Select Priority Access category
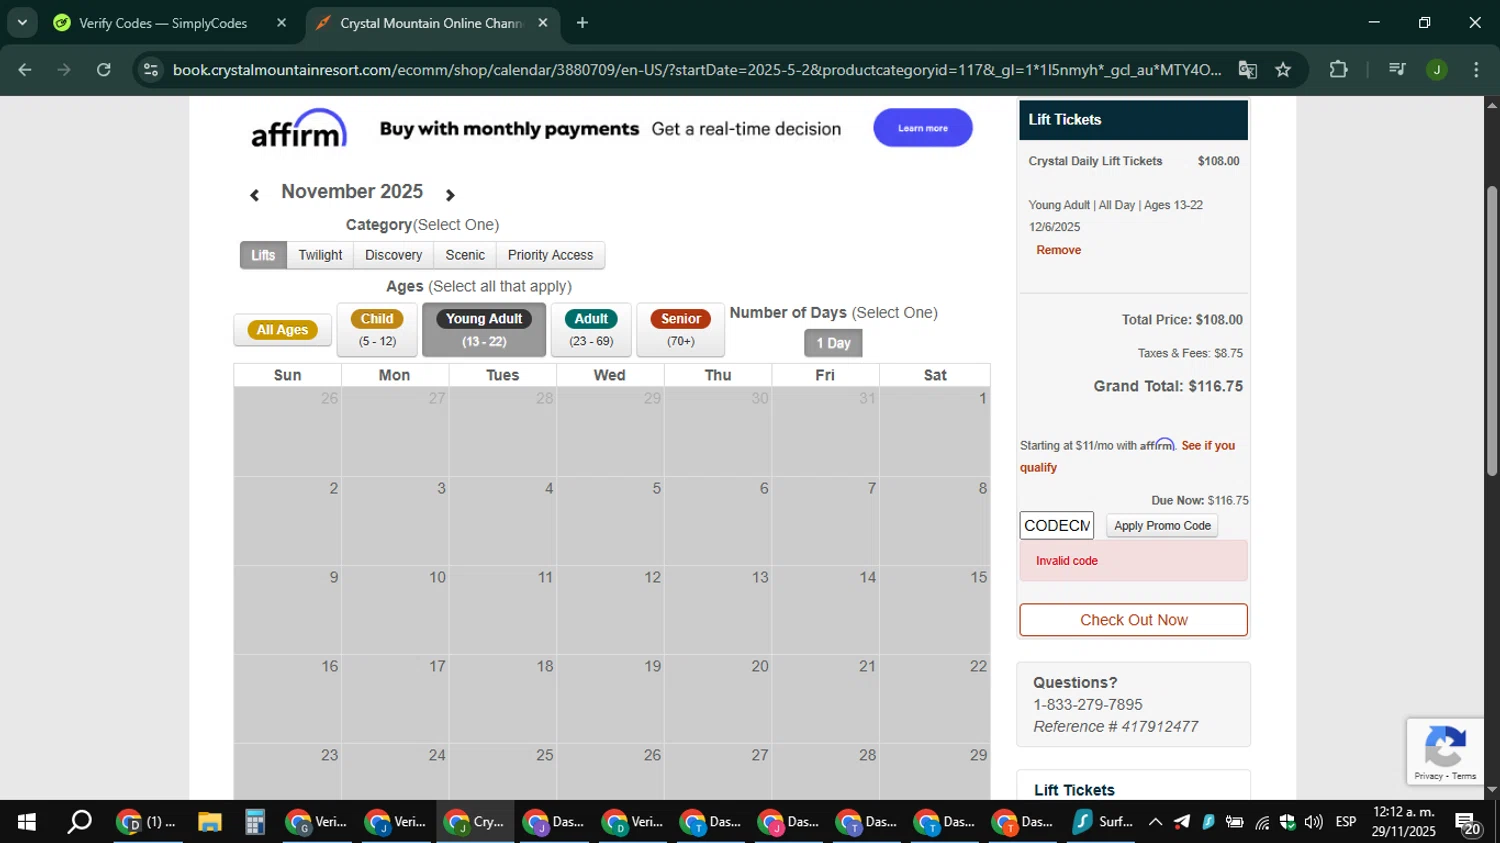The width and height of the screenshot is (1500, 843). pyautogui.click(x=550, y=255)
